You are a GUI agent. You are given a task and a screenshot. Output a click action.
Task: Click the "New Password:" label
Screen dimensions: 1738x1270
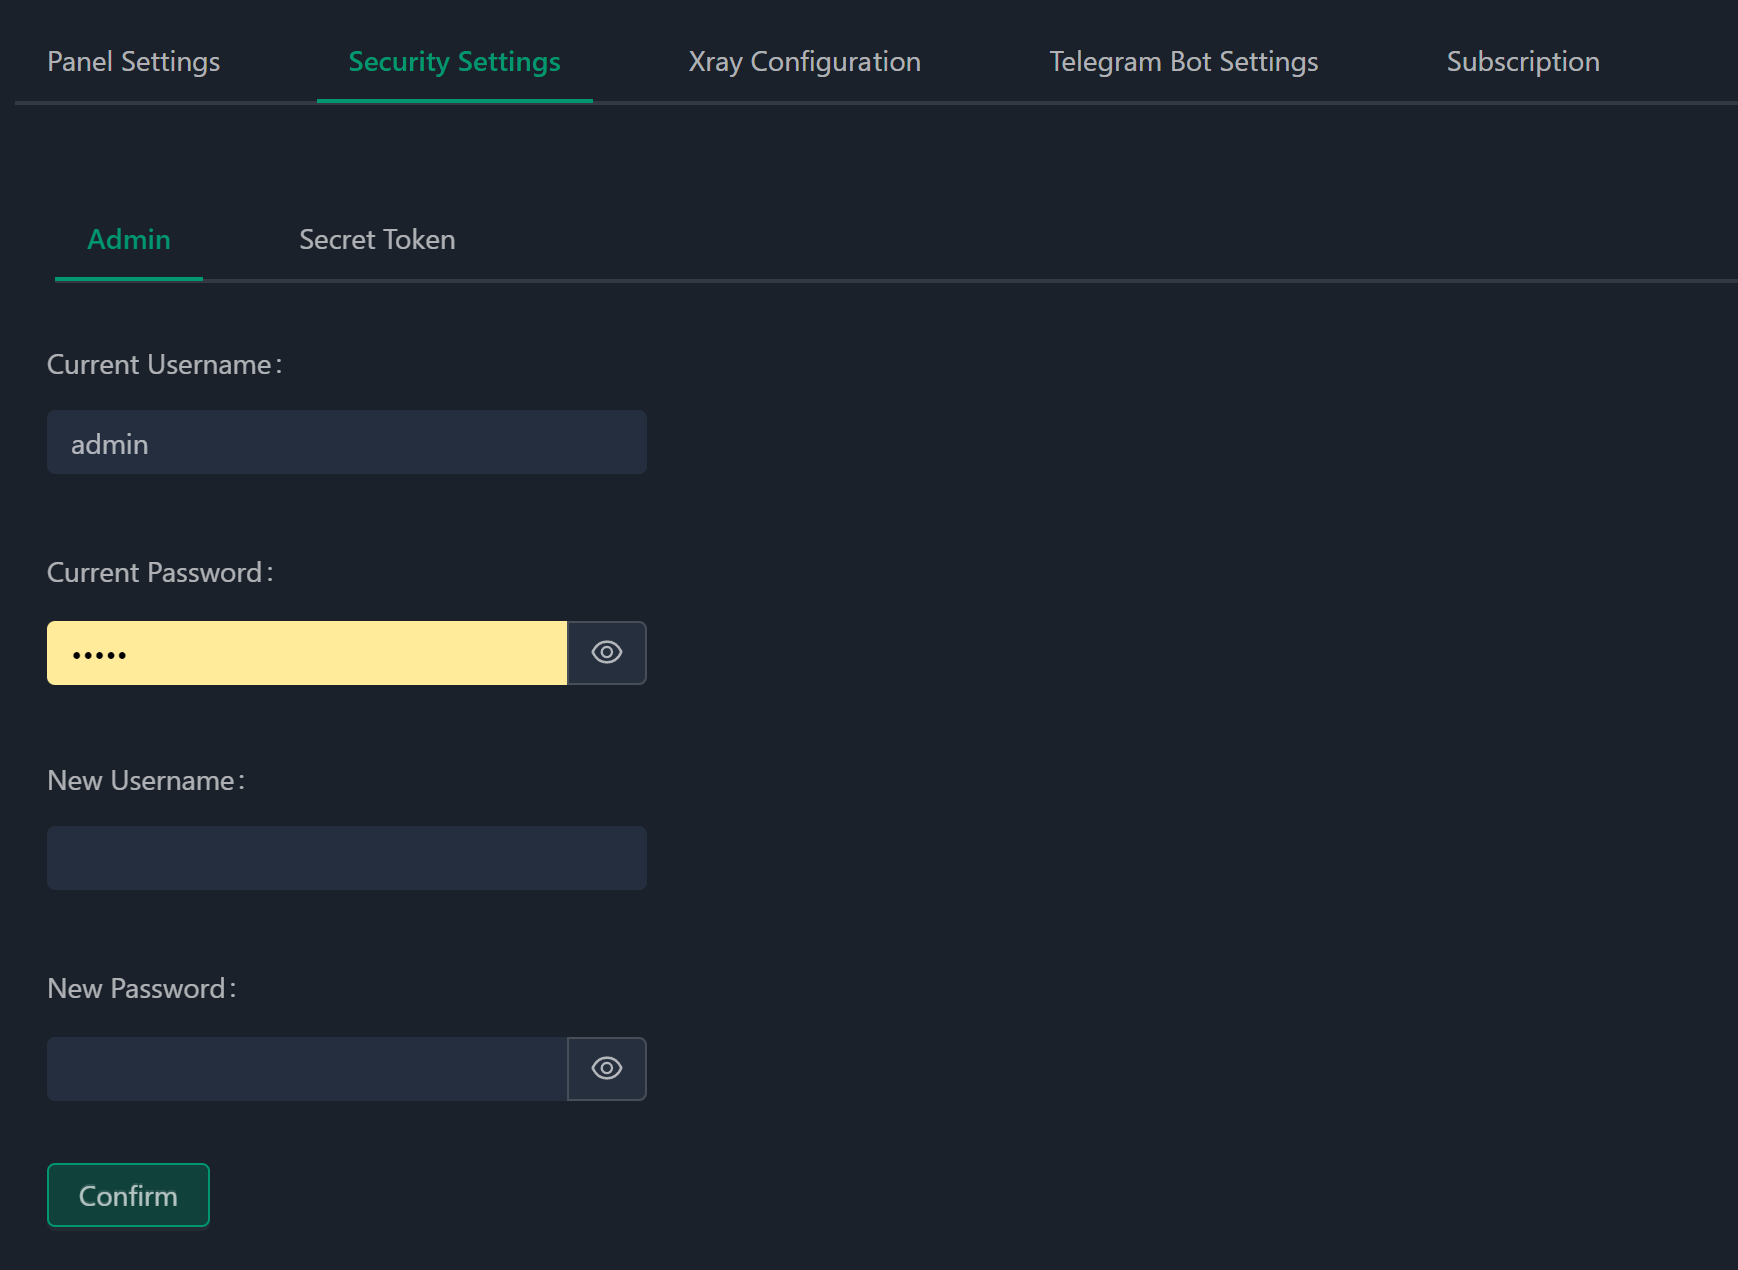point(142,989)
